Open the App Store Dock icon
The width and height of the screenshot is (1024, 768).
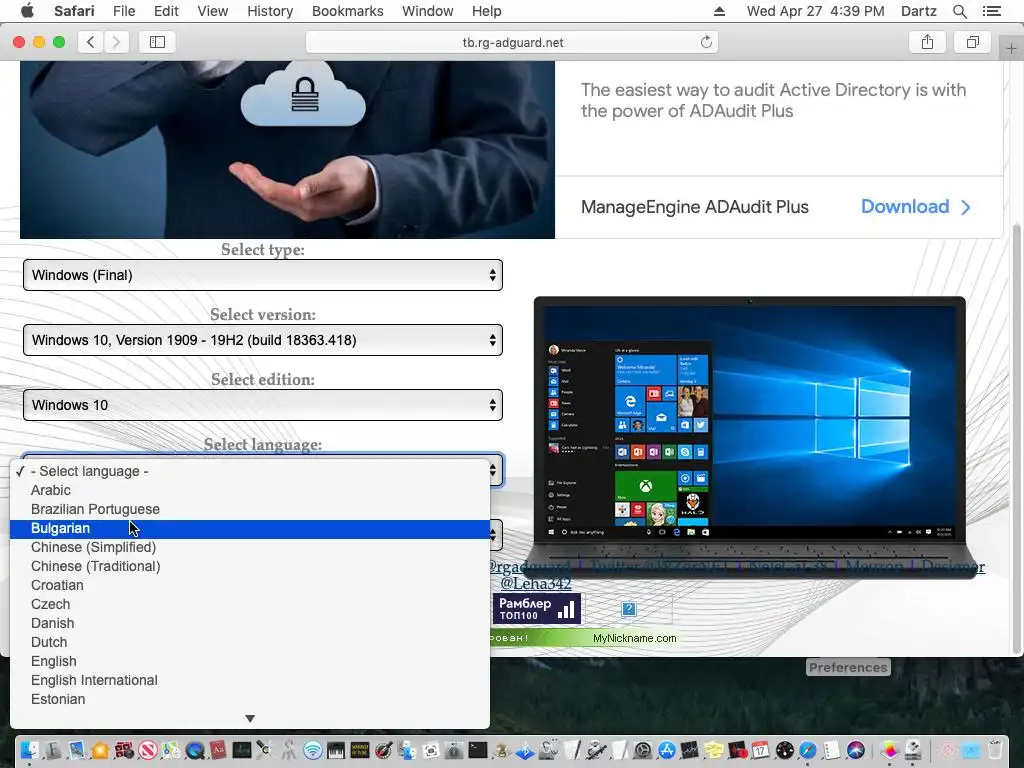667,750
